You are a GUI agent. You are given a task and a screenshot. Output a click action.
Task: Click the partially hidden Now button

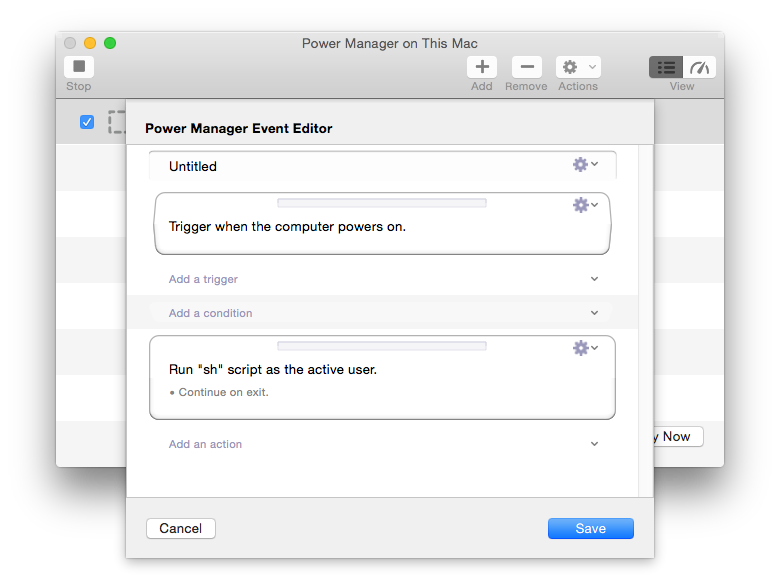tap(679, 437)
